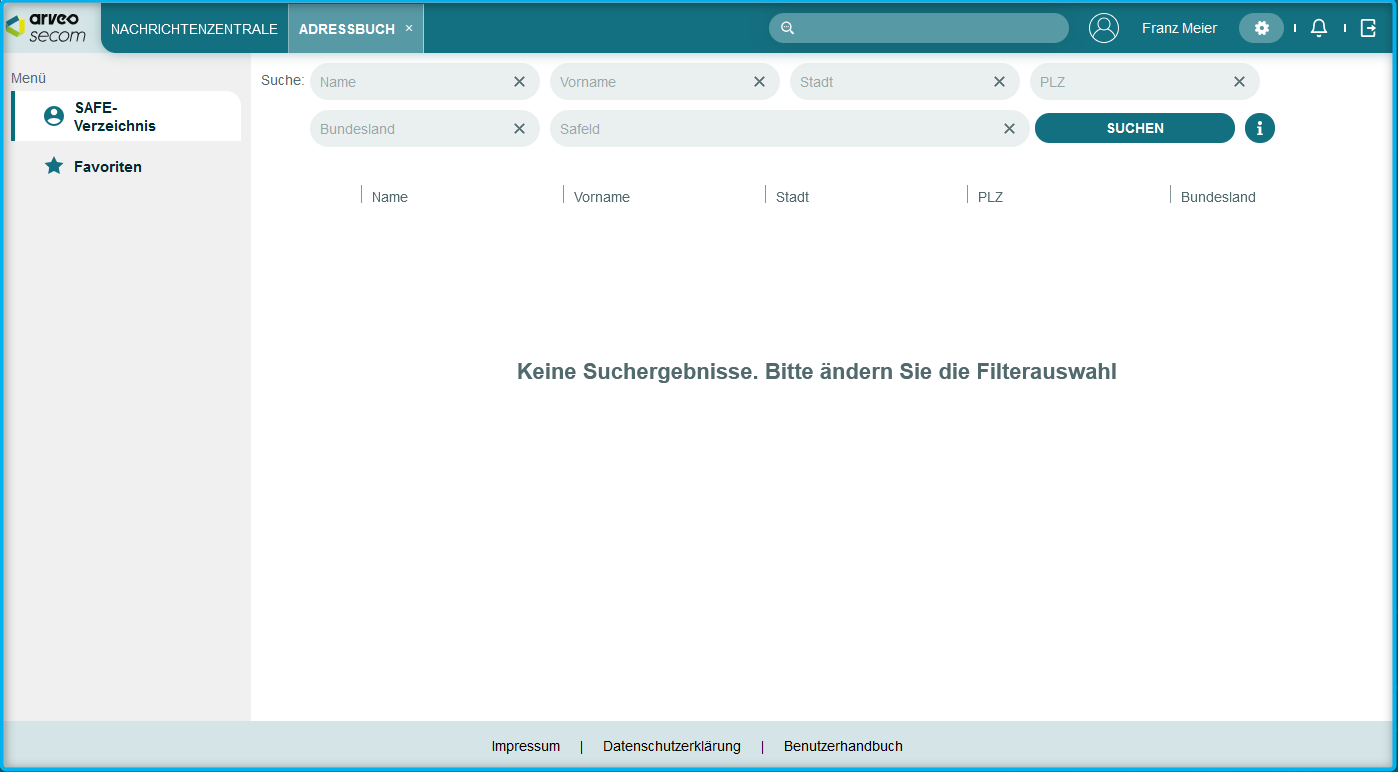Switch to the Nachrichtenzentrale tab

click(x=194, y=29)
